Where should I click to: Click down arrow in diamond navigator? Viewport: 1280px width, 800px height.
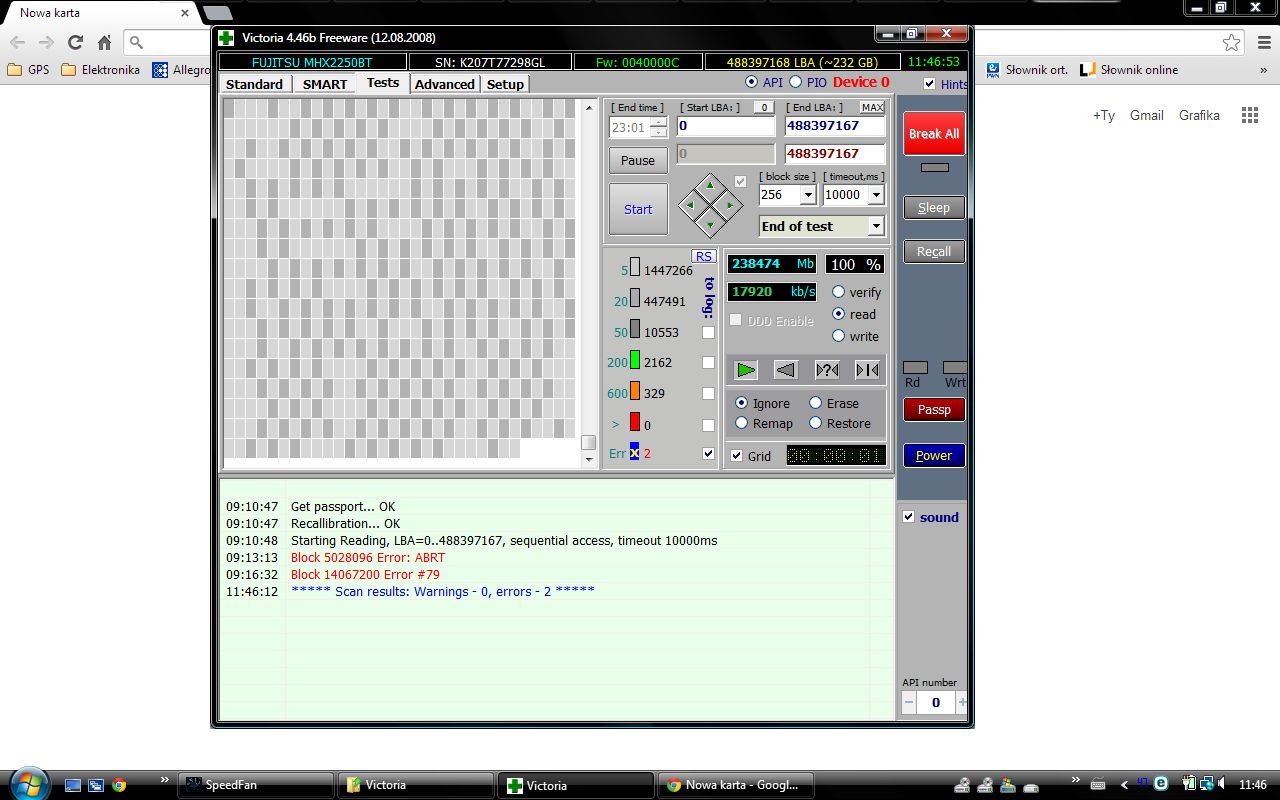(710, 225)
